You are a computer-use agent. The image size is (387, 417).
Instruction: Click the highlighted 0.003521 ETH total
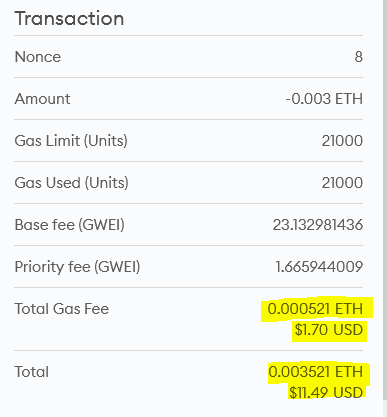click(x=315, y=372)
